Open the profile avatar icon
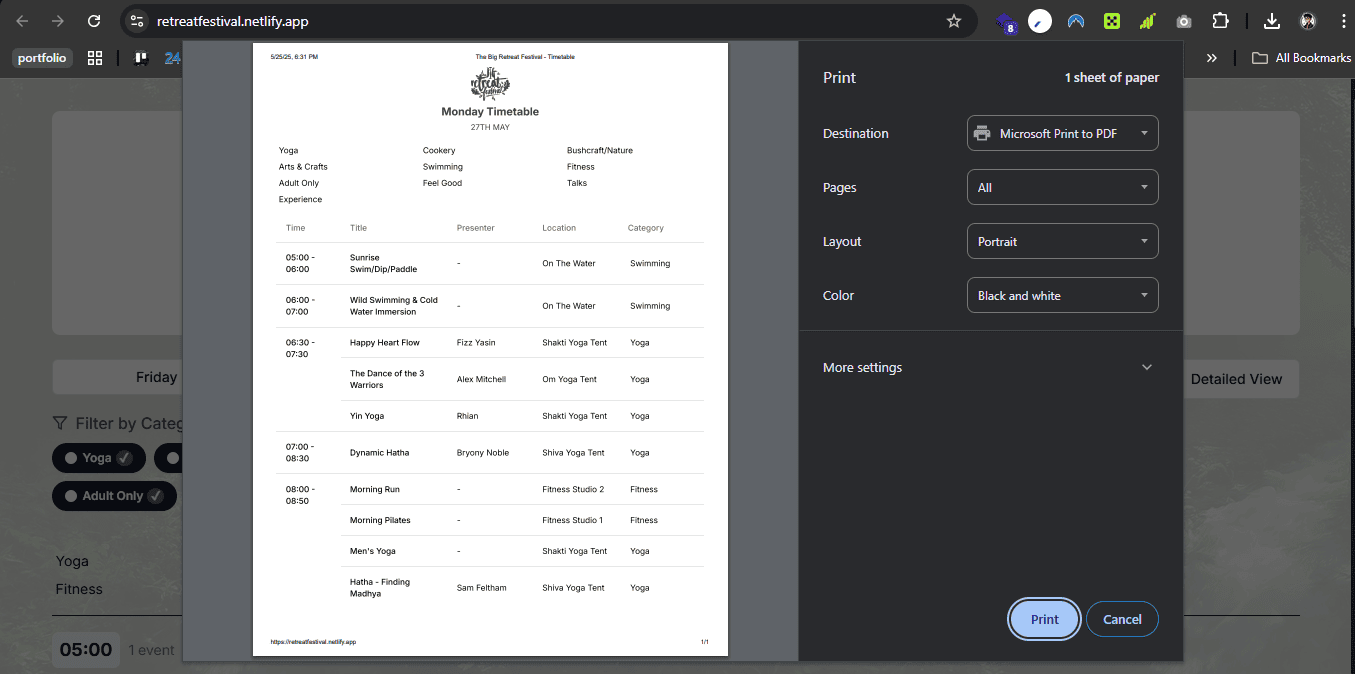 click(x=1308, y=21)
